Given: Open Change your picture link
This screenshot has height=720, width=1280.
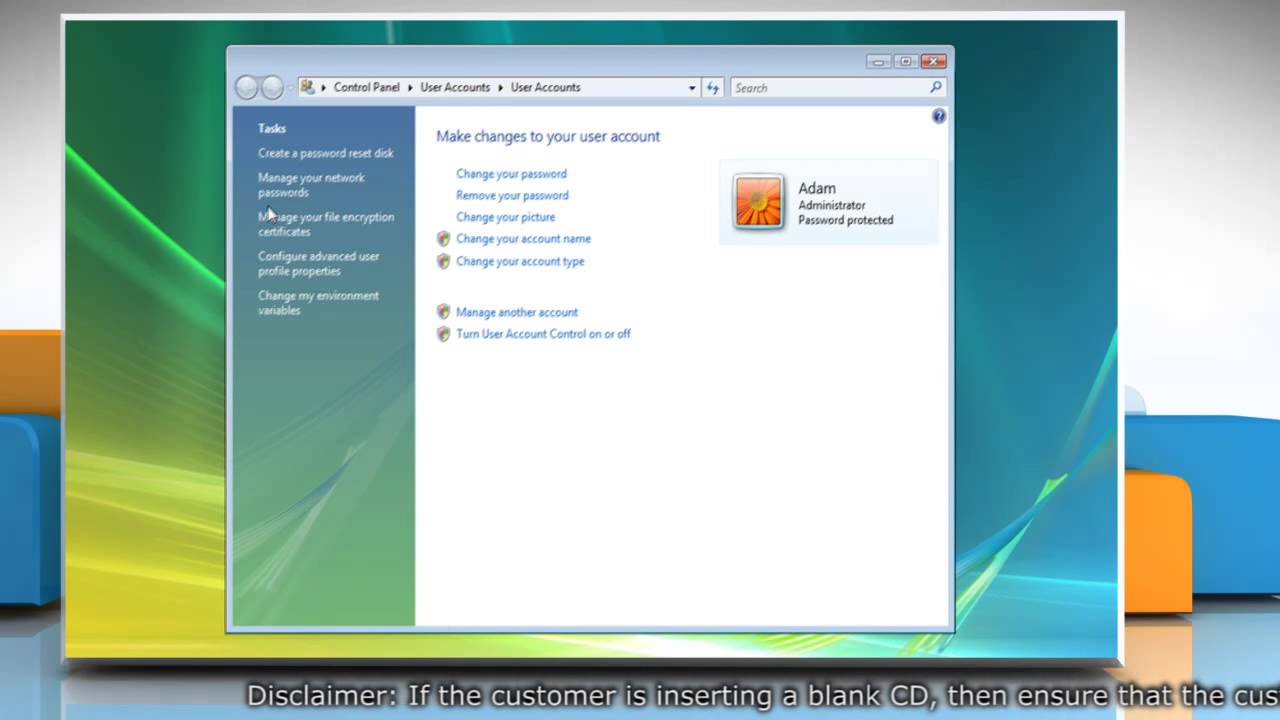Looking at the screenshot, I should point(505,217).
